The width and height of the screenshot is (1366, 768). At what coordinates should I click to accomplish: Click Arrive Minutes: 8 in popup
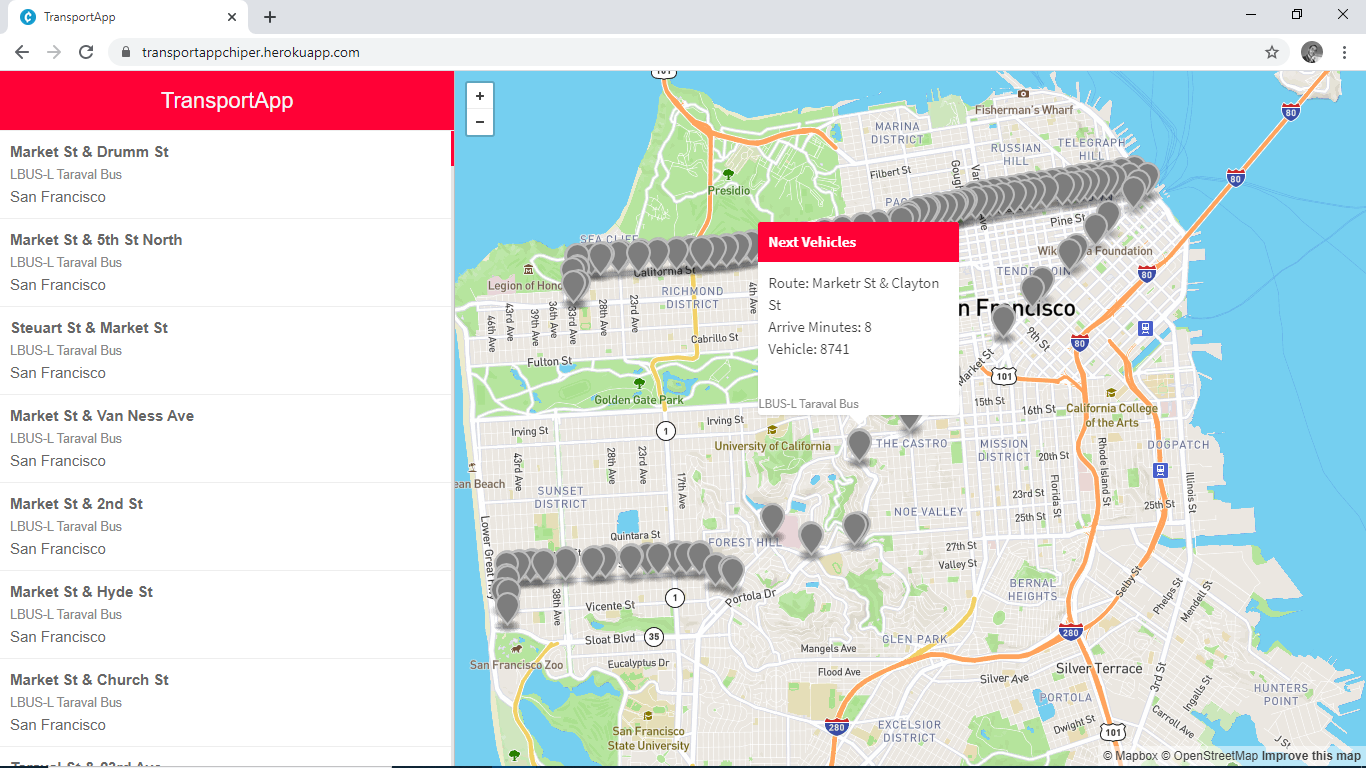(x=820, y=327)
